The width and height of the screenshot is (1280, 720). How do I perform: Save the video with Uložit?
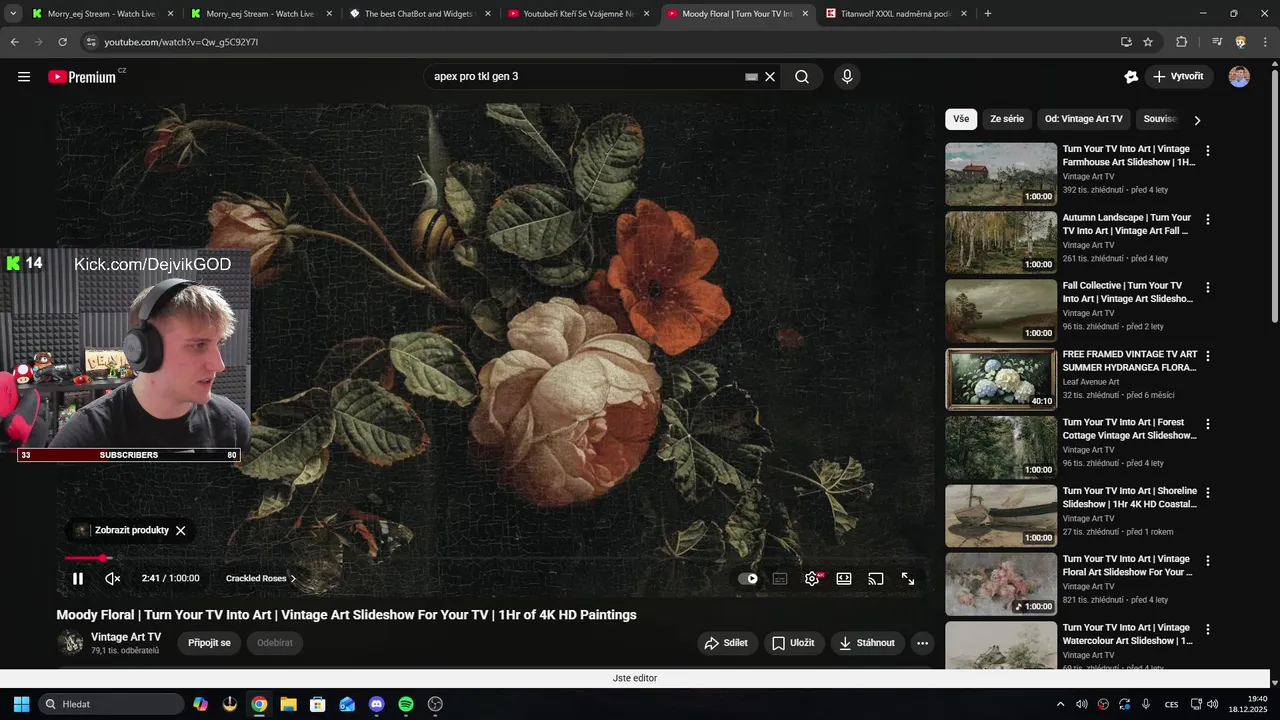click(x=793, y=643)
